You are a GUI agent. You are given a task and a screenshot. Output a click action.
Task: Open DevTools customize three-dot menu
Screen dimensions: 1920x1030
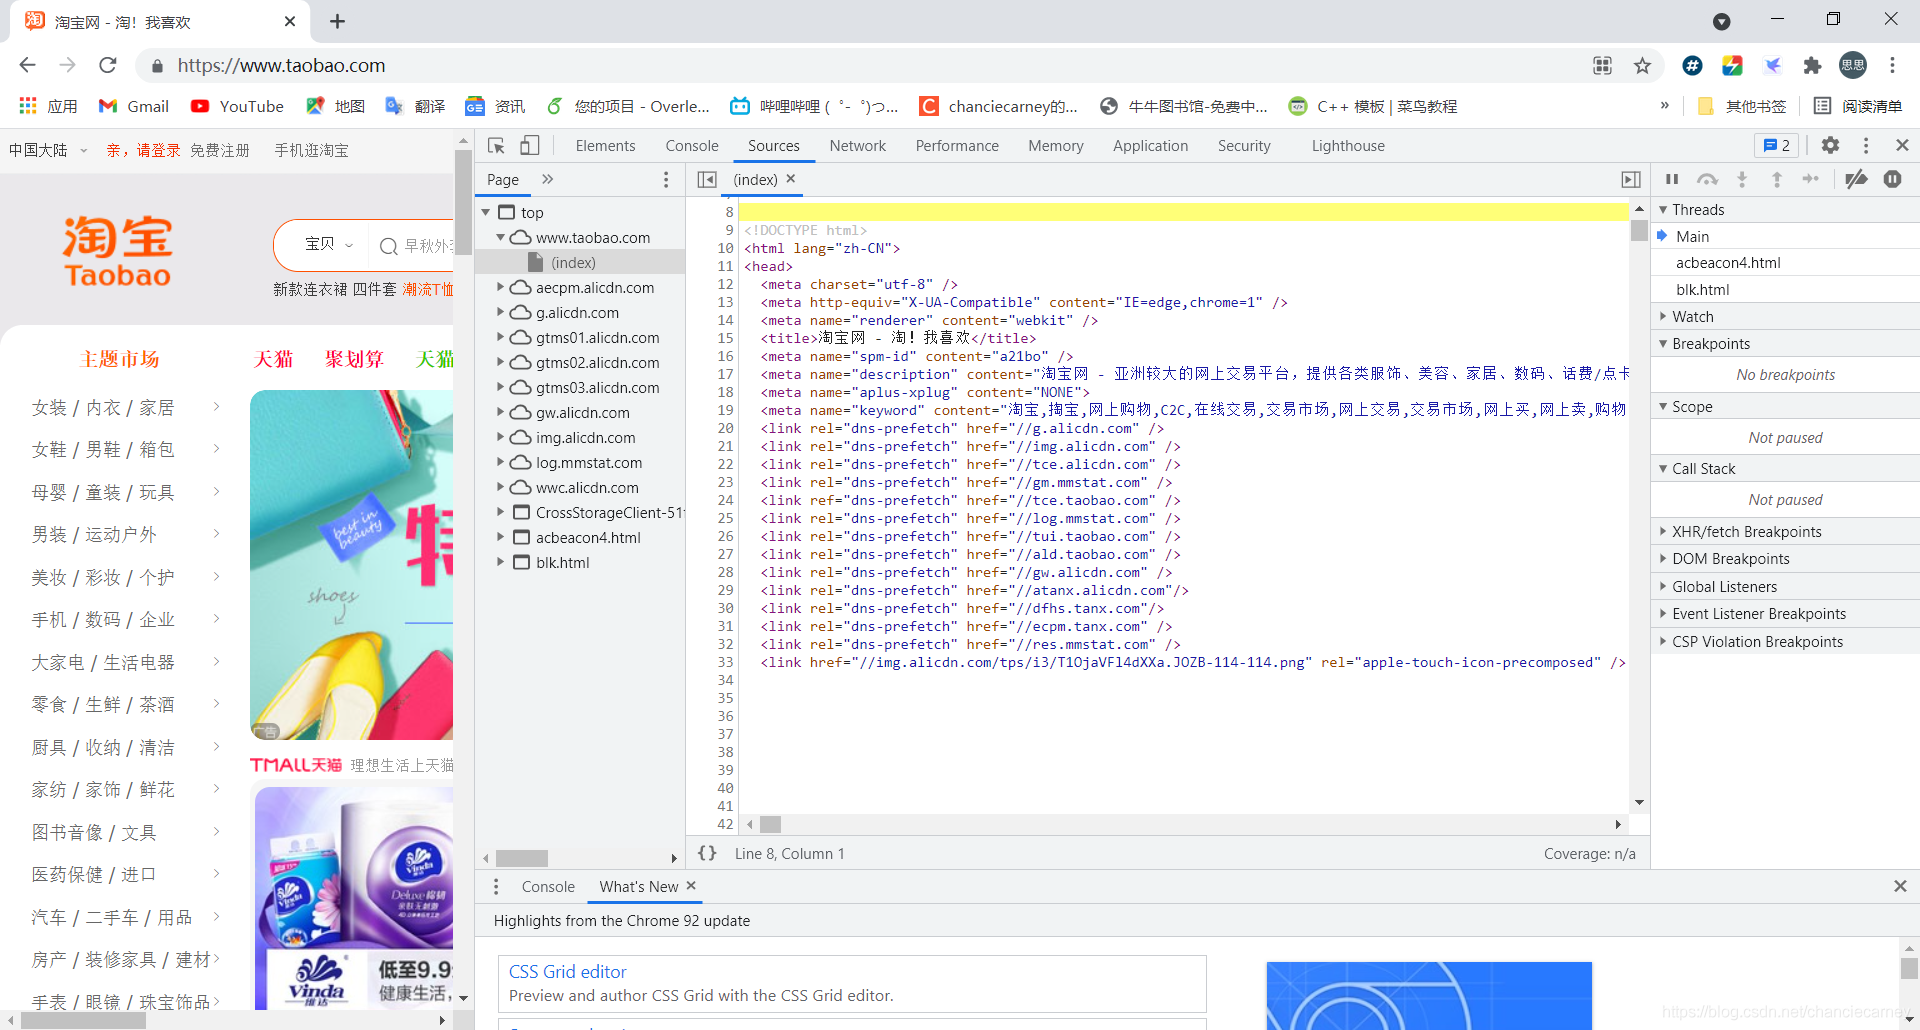tap(1866, 146)
